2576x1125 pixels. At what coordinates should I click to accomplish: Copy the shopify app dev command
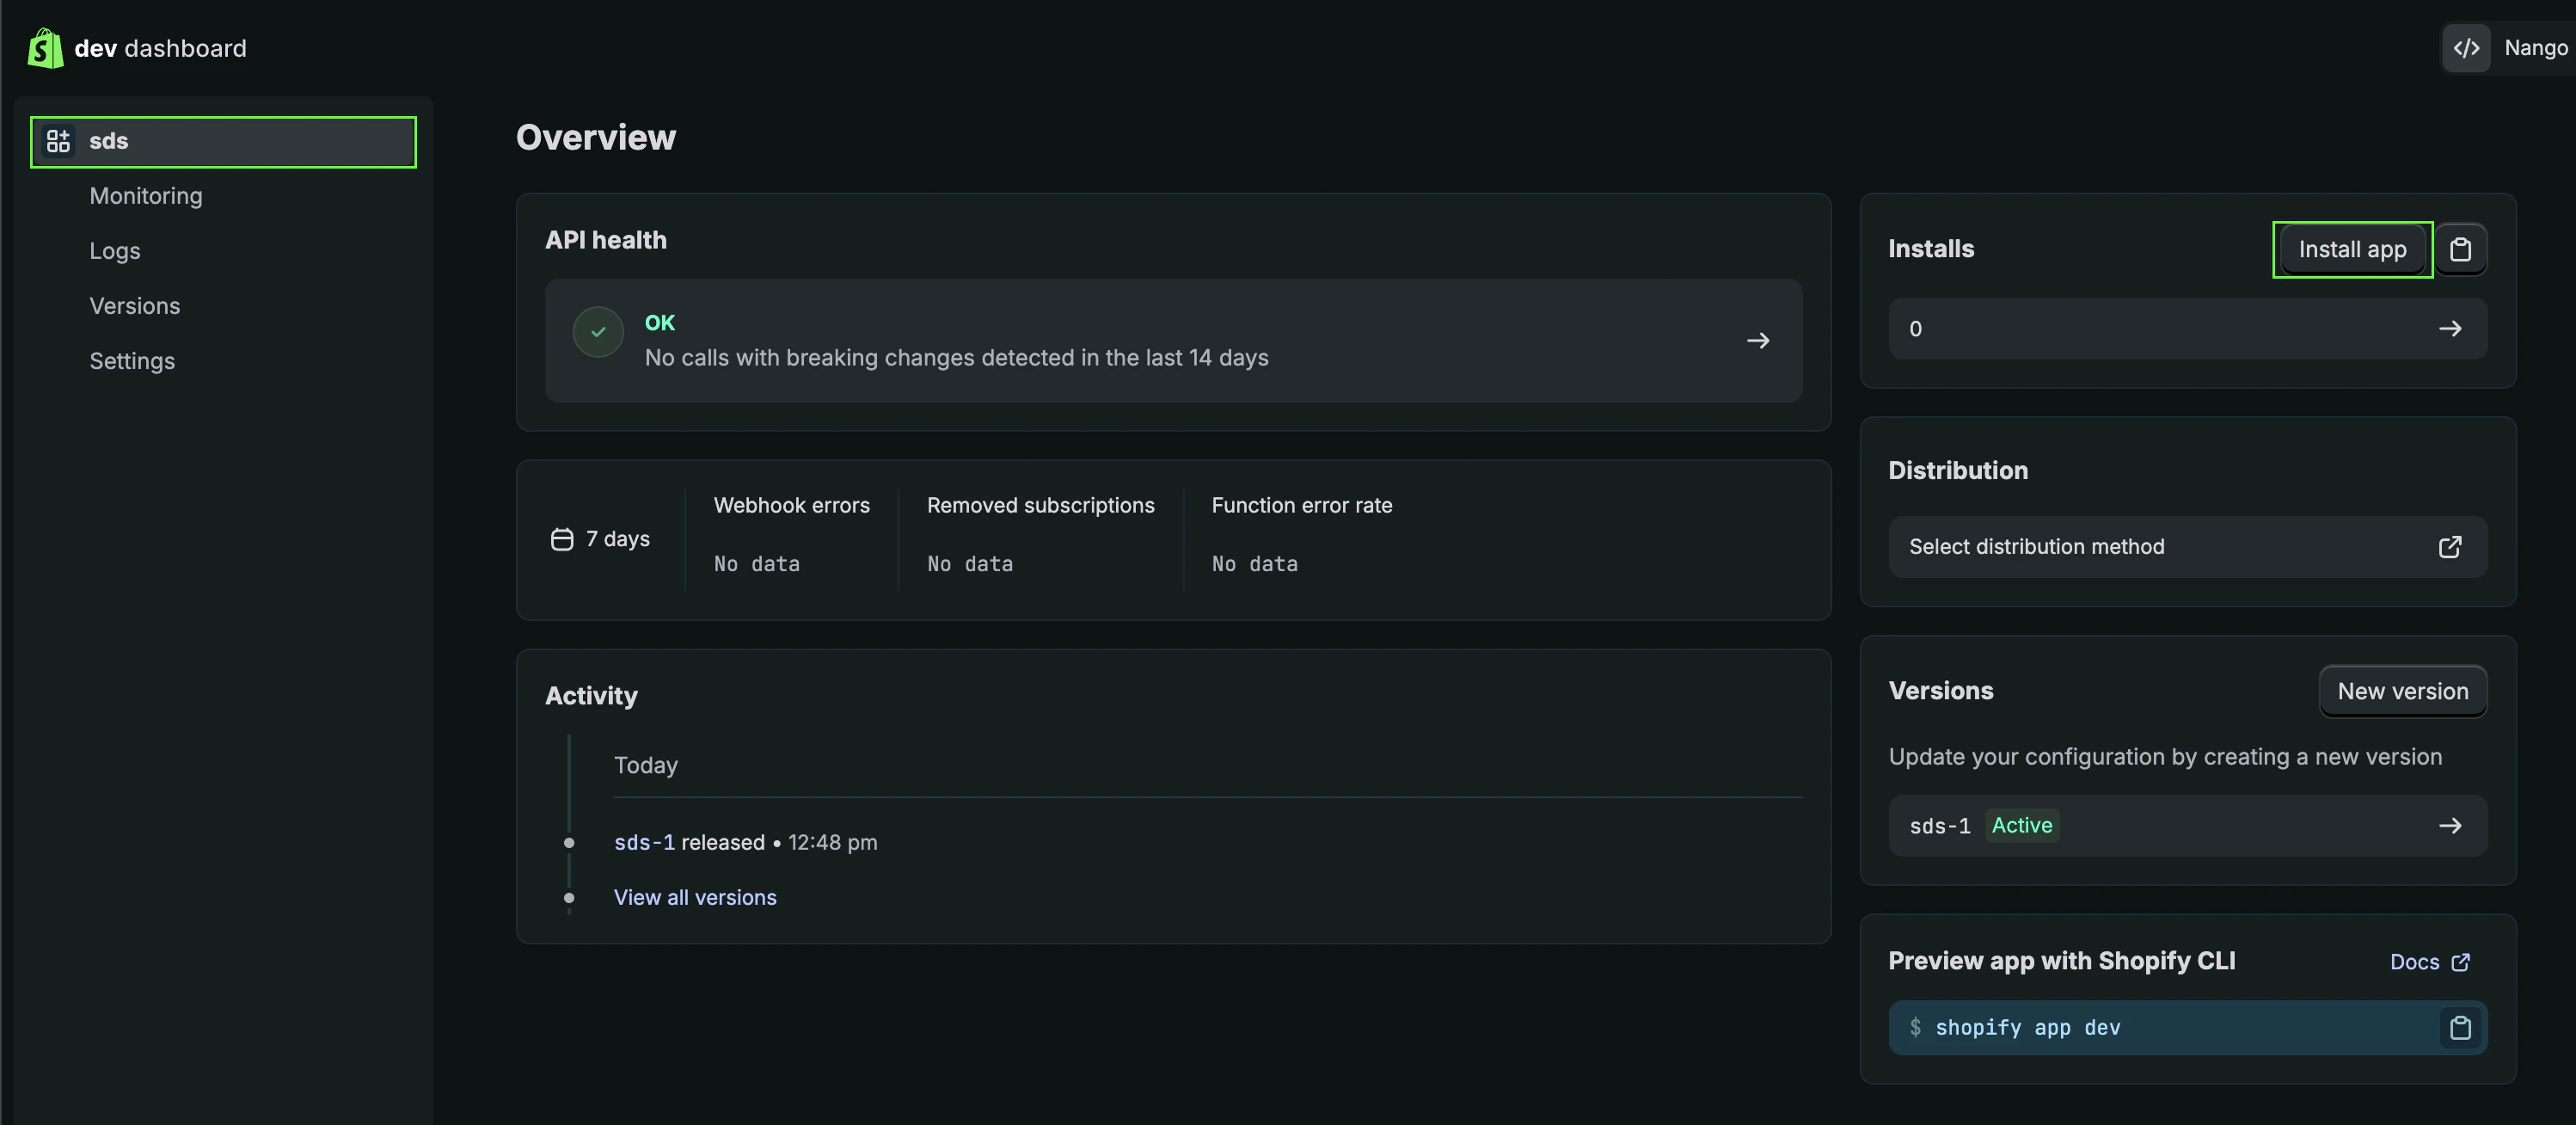coord(2460,1028)
